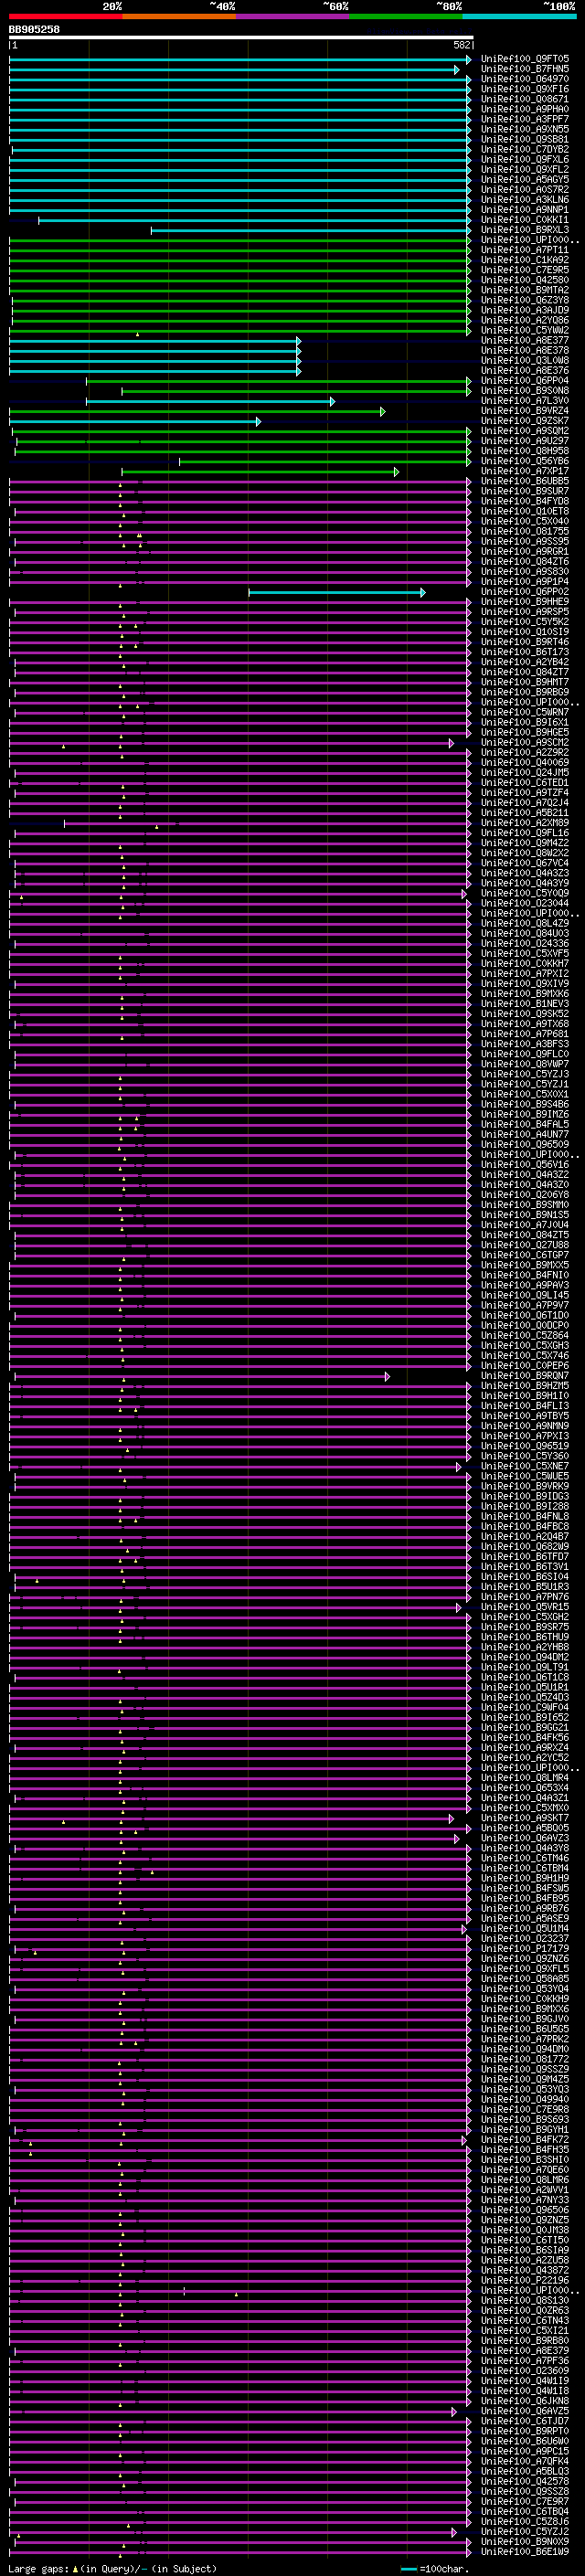The height and width of the screenshot is (2576, 585).
Task: Select the UniRef100_B1NEV3 label
Action: (x=525, y=1004)
